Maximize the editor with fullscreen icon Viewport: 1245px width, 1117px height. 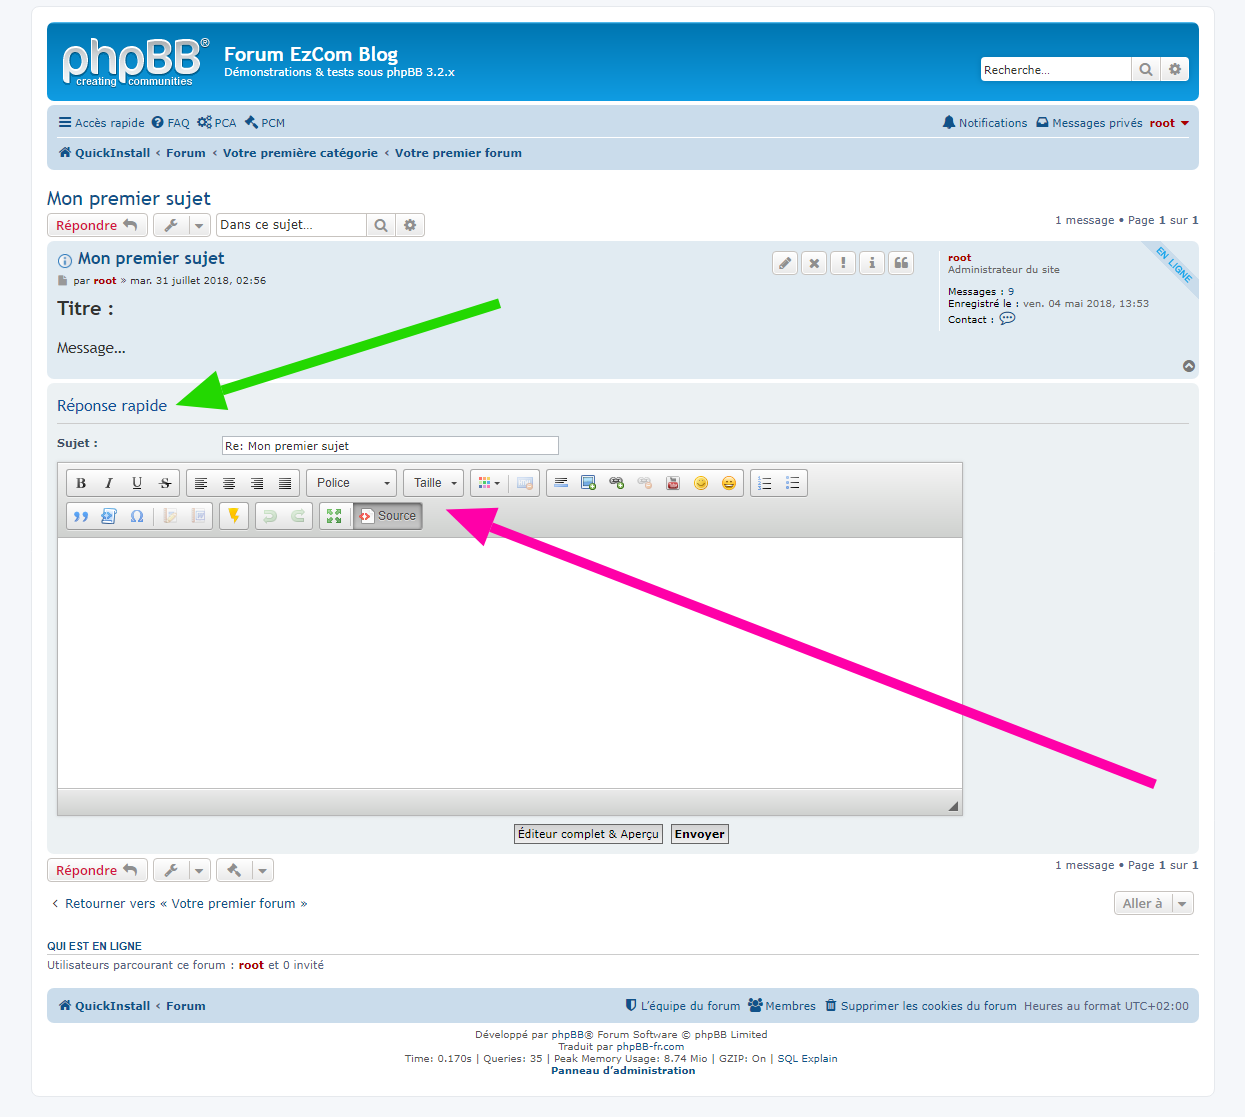coord(334,516)
